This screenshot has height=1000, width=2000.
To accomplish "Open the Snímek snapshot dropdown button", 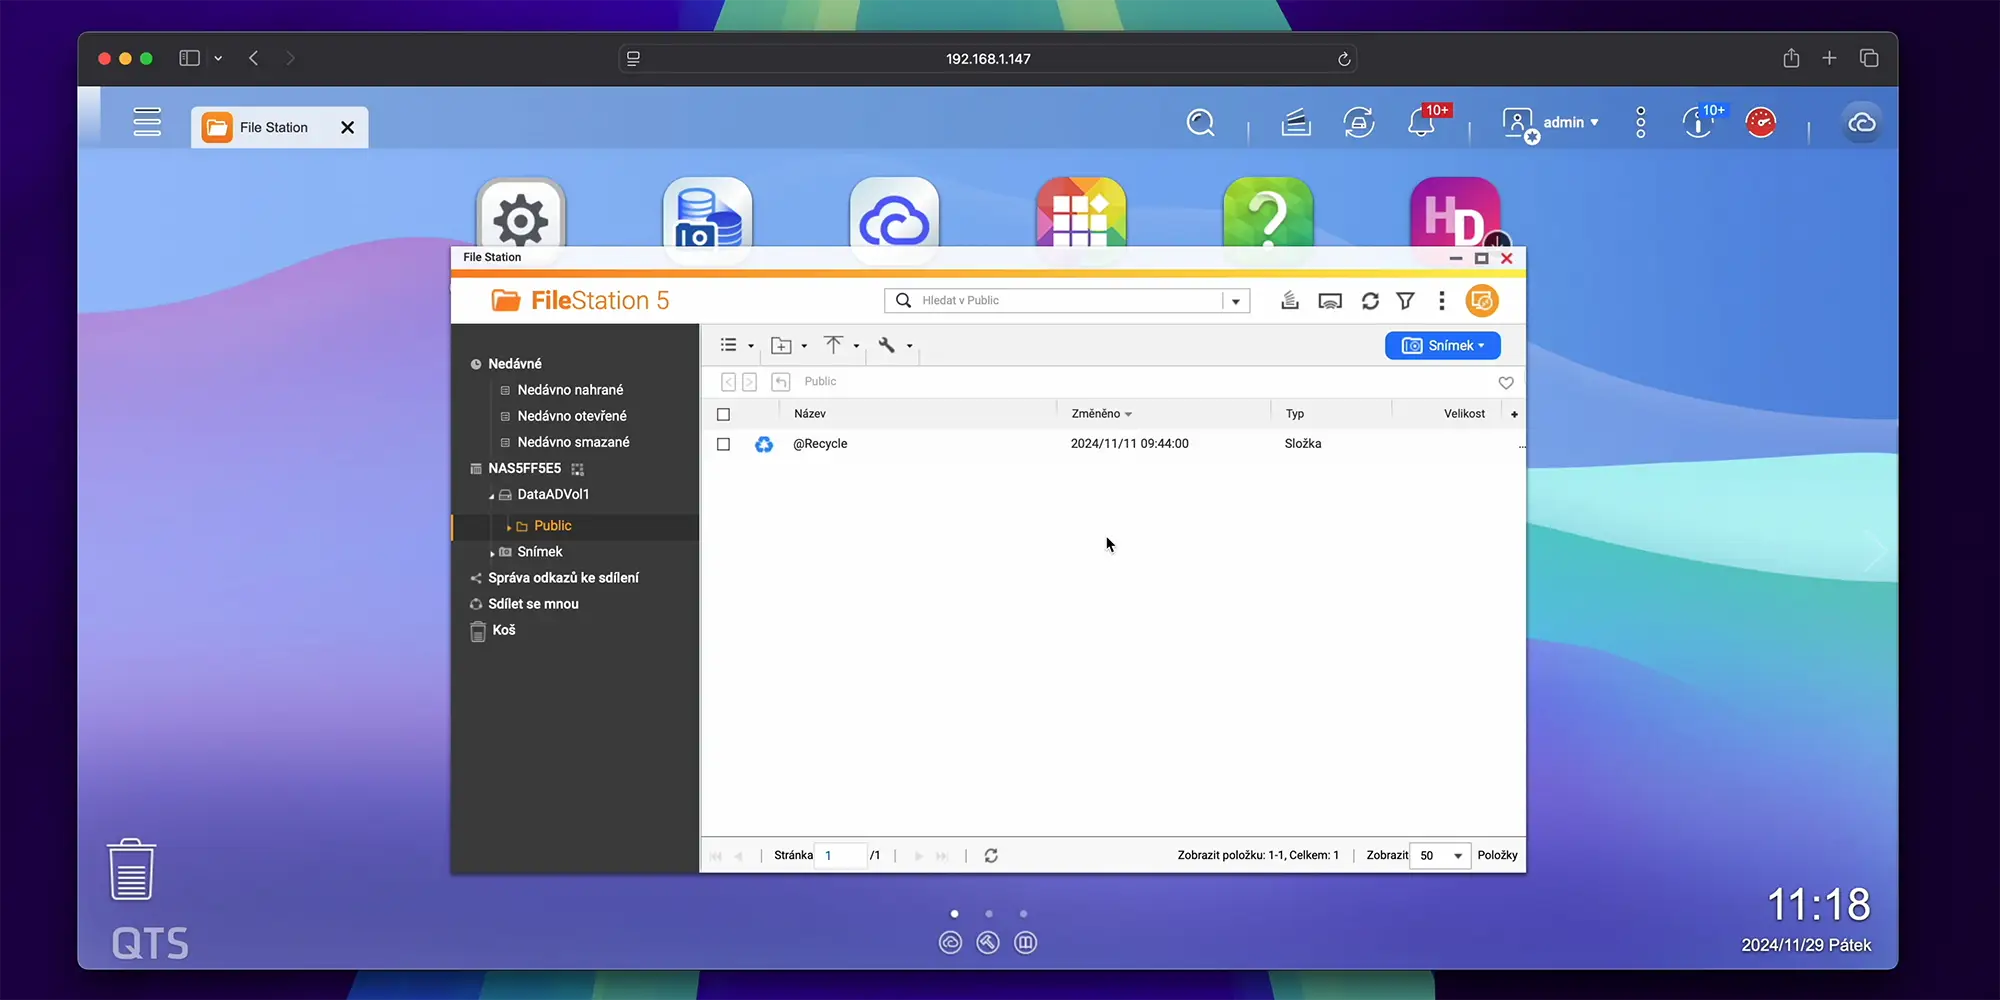I will (x=1442, y=346).
